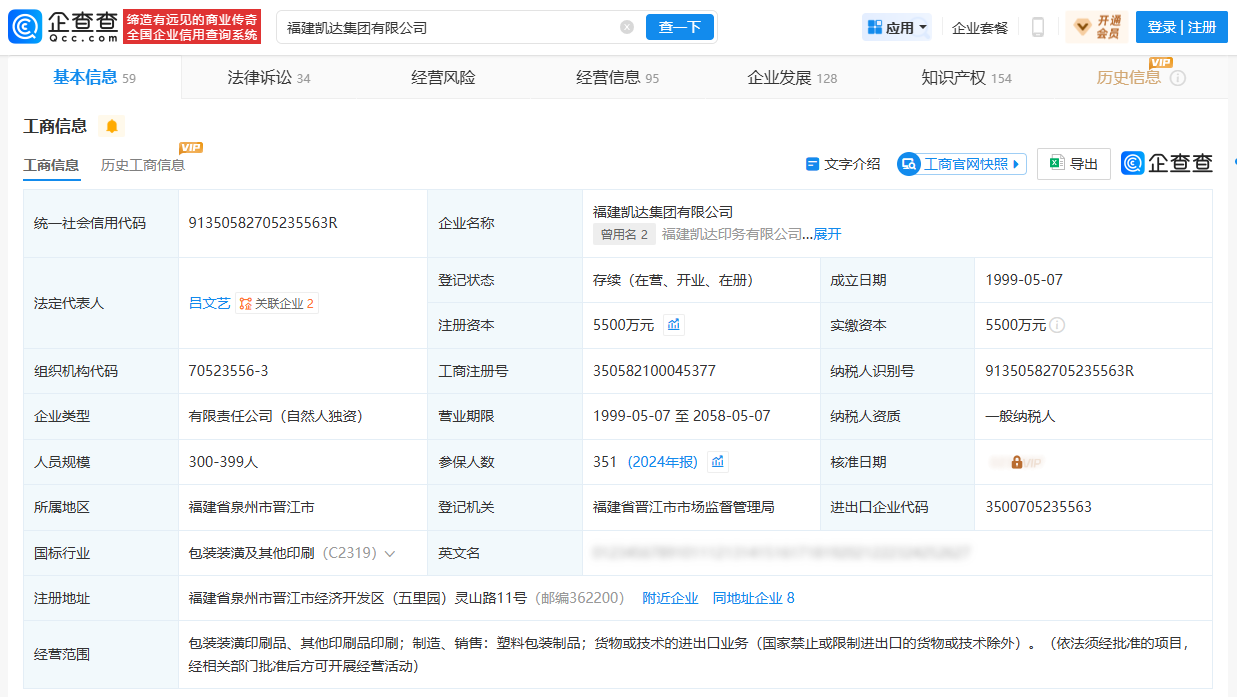Click the 导出 Excel export button
The height and width of the screenshot is (697, 1237).
pos(1073,164)
